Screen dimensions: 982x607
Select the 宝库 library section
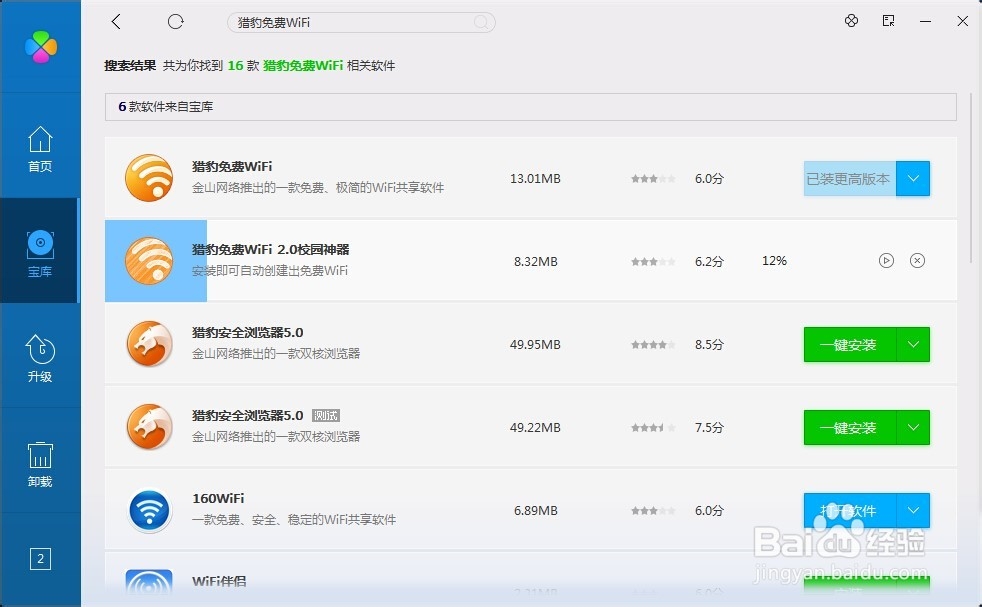click(x=40, y=252)
